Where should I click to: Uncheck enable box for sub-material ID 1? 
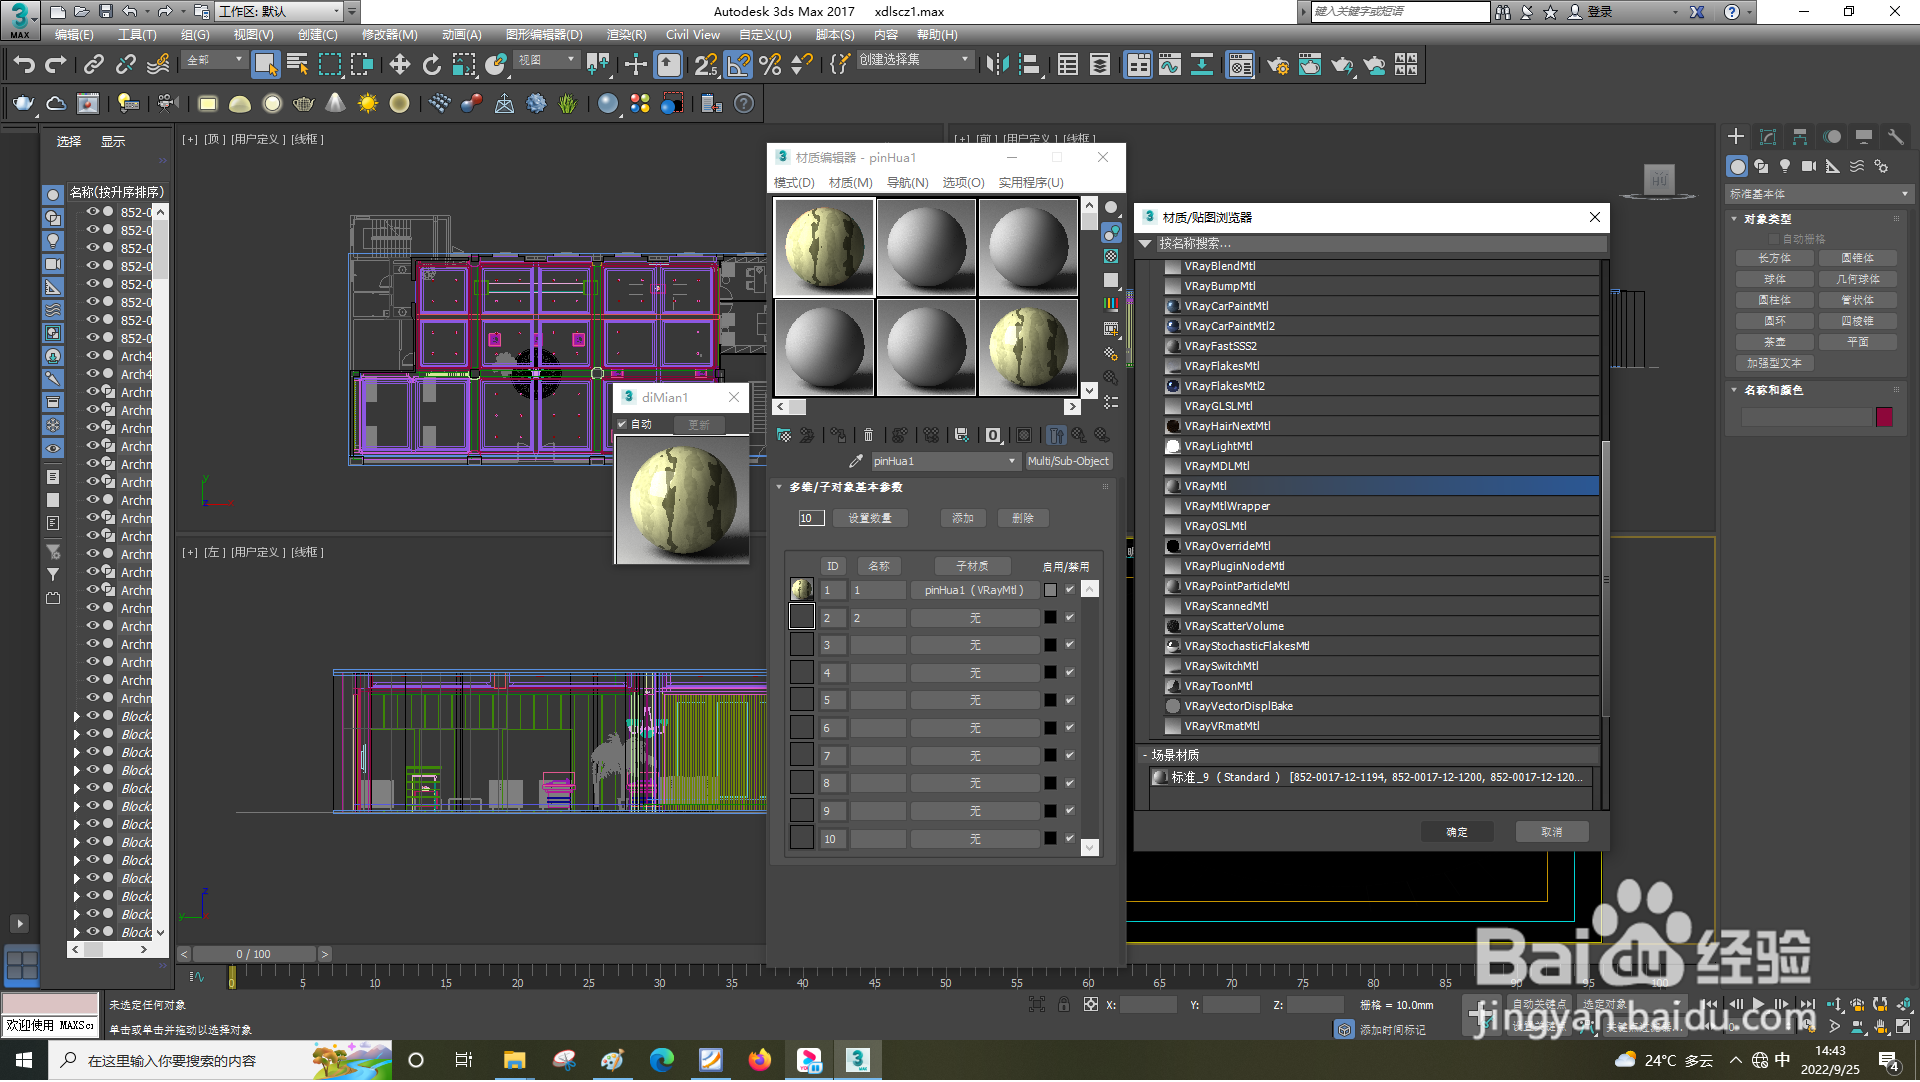1069,590
